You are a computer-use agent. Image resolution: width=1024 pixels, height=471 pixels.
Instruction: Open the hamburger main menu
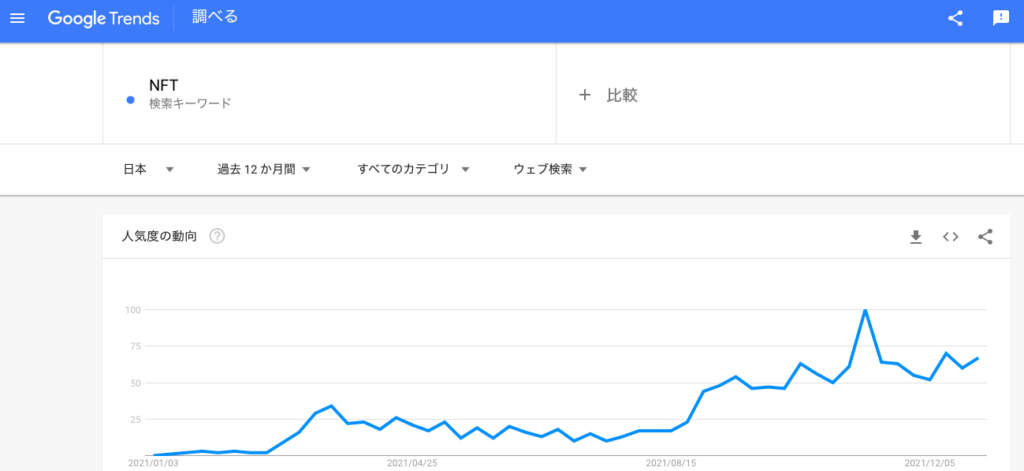click(18, 18)
